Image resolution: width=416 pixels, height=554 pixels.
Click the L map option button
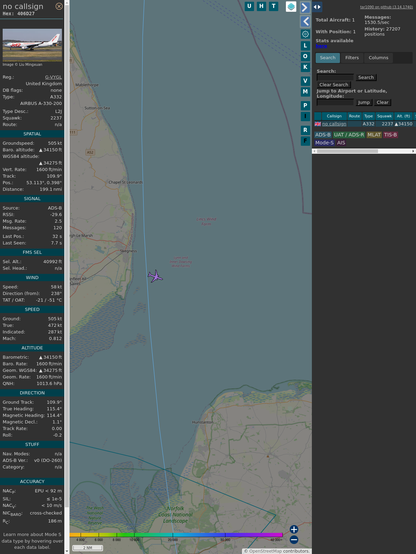[305, 46]
